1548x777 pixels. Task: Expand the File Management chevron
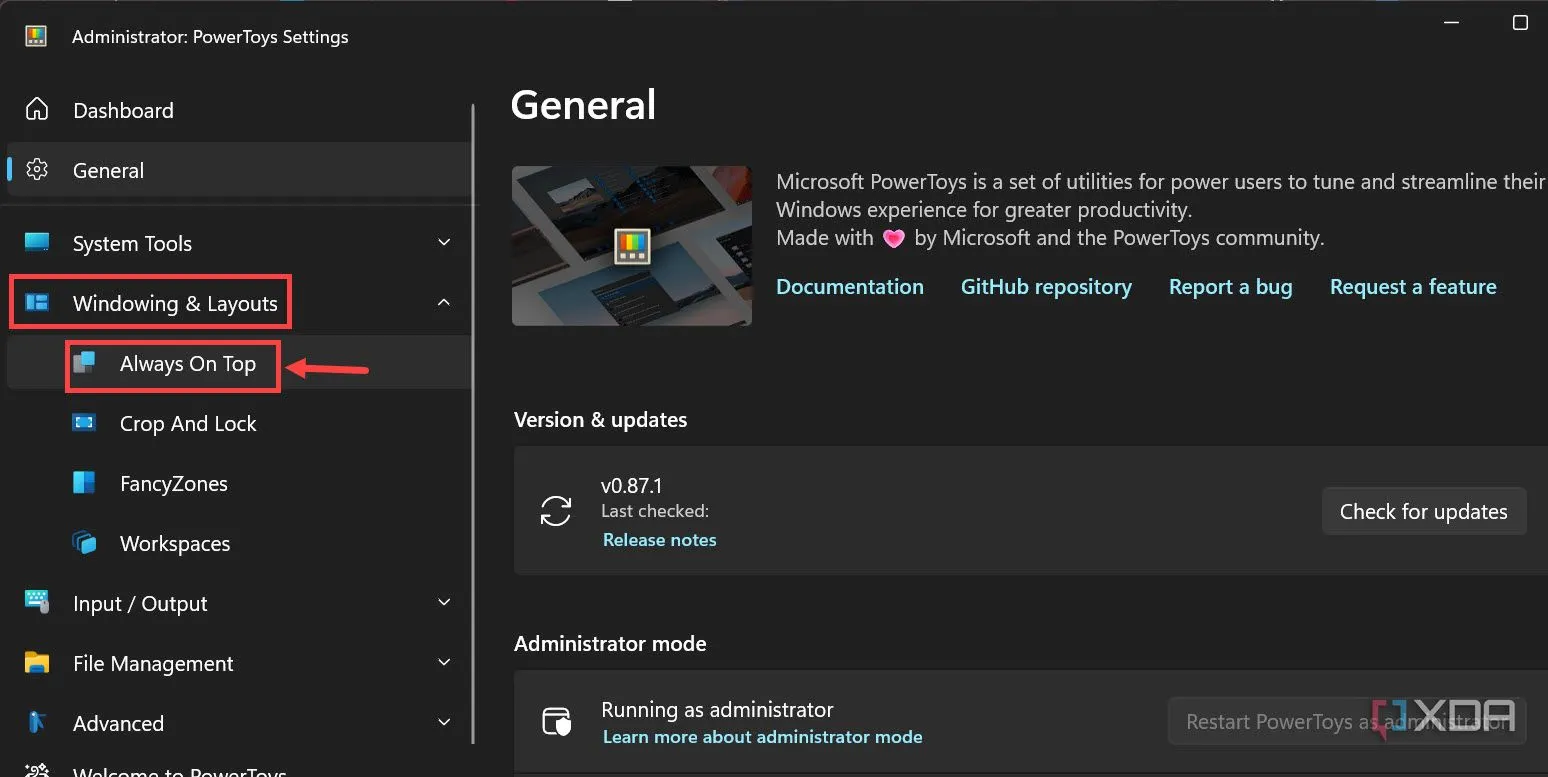pyautogui.click(x=444, y=662)
